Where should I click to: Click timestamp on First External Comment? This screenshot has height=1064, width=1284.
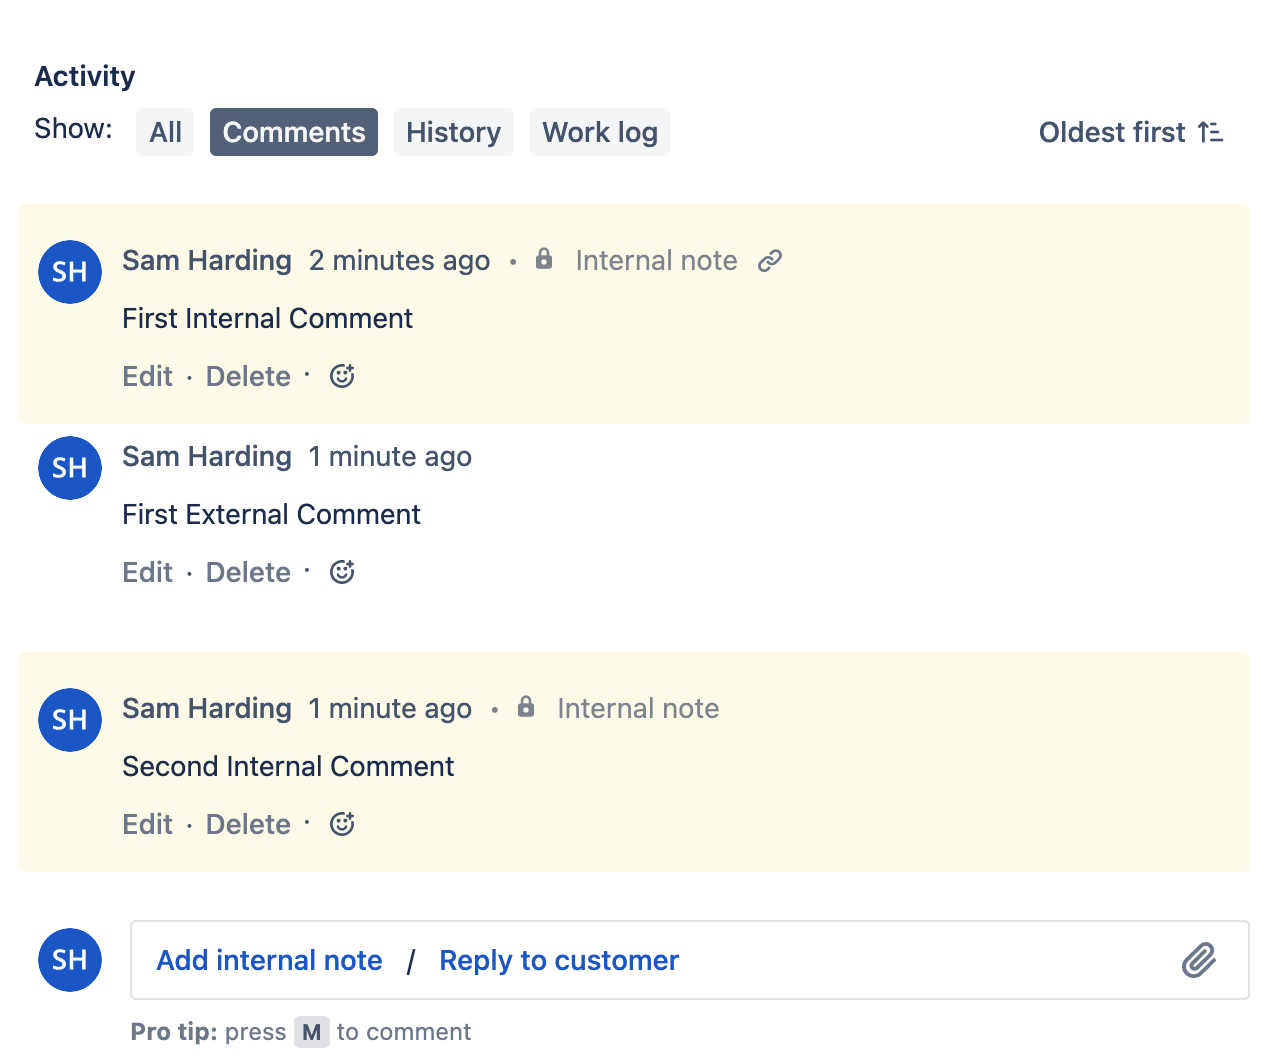point(390,456)
